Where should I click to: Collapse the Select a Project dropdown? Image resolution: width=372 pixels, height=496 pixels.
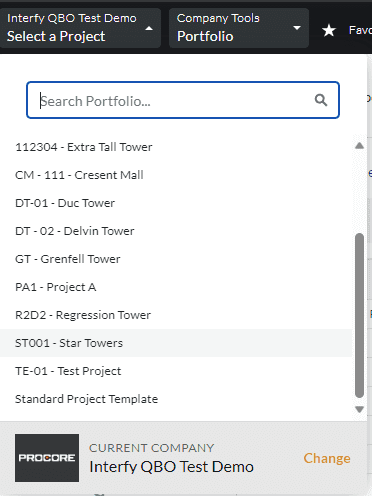(80, 28)
